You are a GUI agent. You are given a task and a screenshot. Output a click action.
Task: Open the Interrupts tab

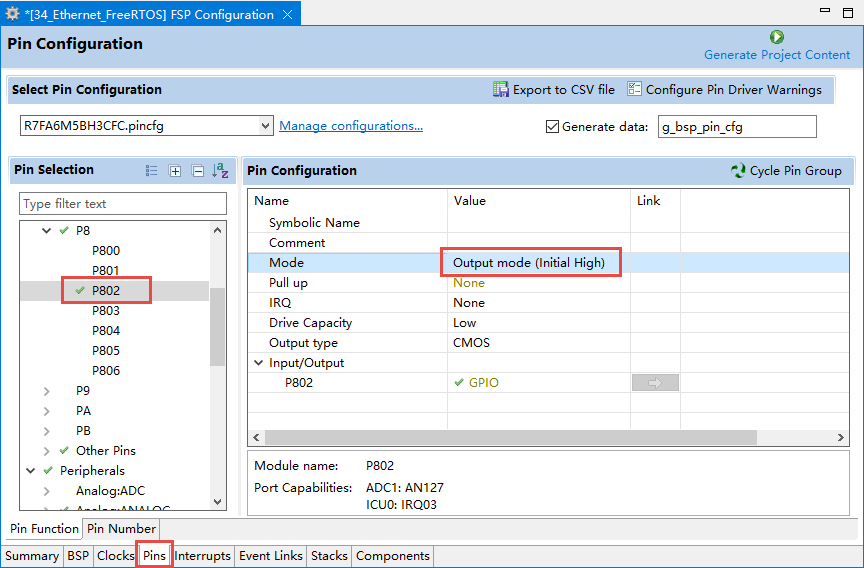pyautogui.click(x=202, y=556)
